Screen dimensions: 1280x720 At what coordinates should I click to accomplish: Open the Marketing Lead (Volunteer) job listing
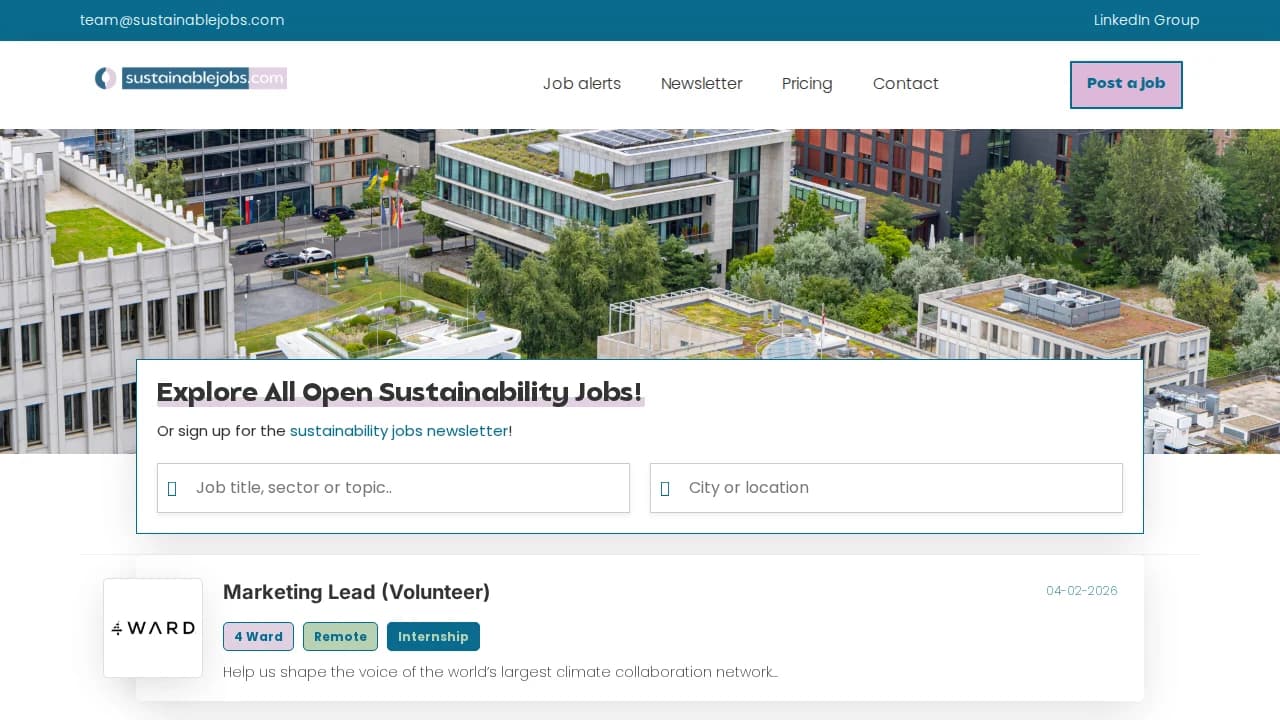click(356, 592)
